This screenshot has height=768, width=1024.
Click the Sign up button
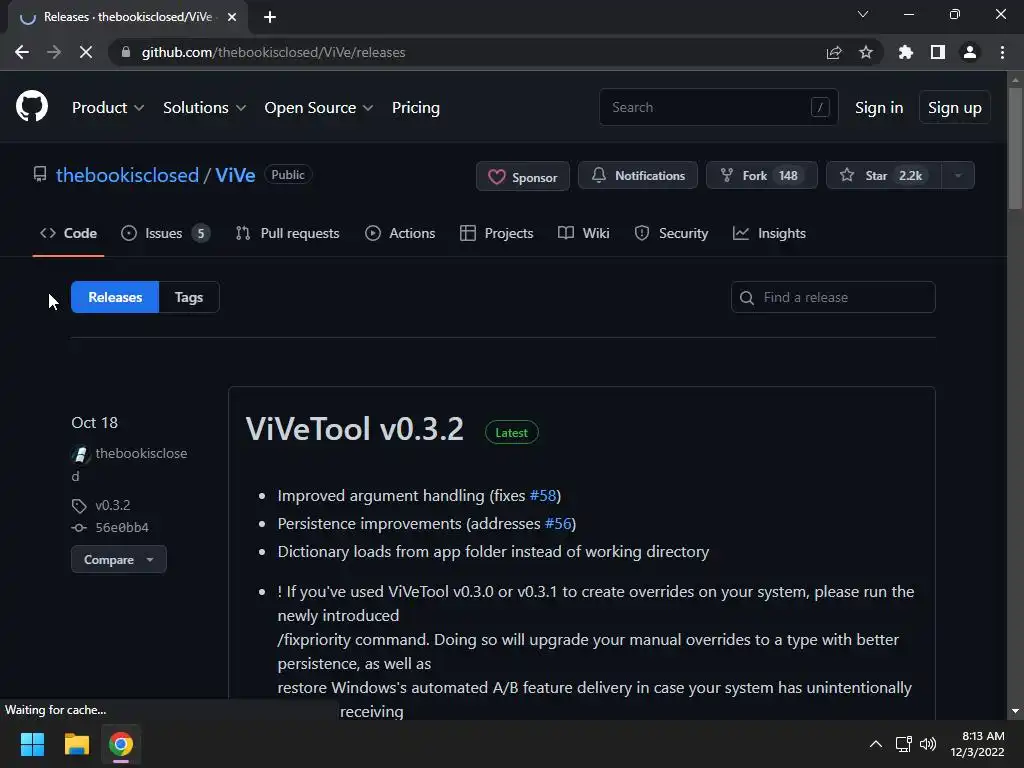[954, 108]
